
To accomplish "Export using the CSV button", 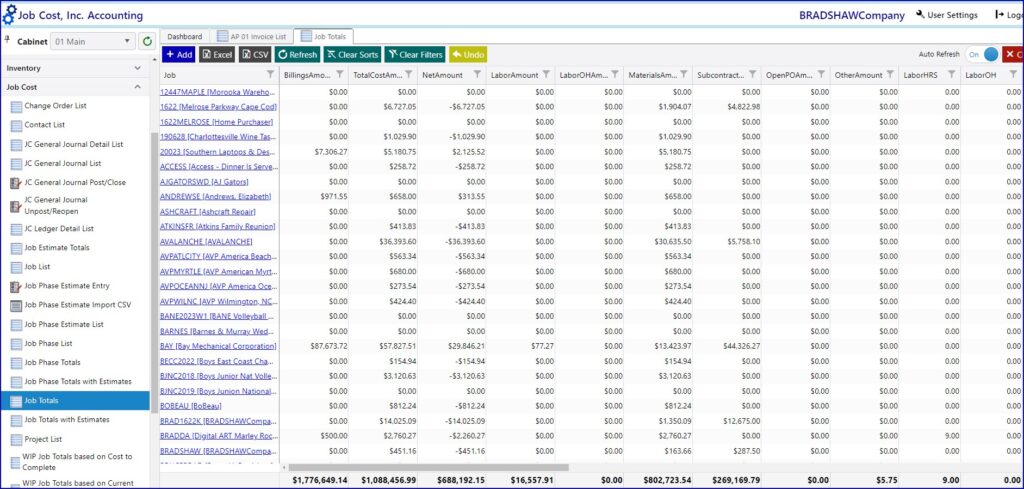I will pyautogui.click(x=255, y=55).
